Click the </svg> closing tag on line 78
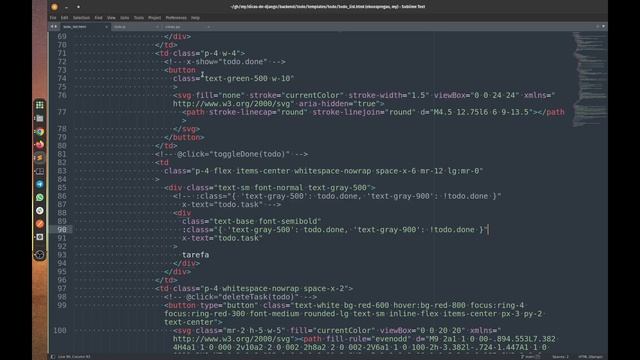The height and width of the screenshot is (360, 640). [x=187, y=129]
